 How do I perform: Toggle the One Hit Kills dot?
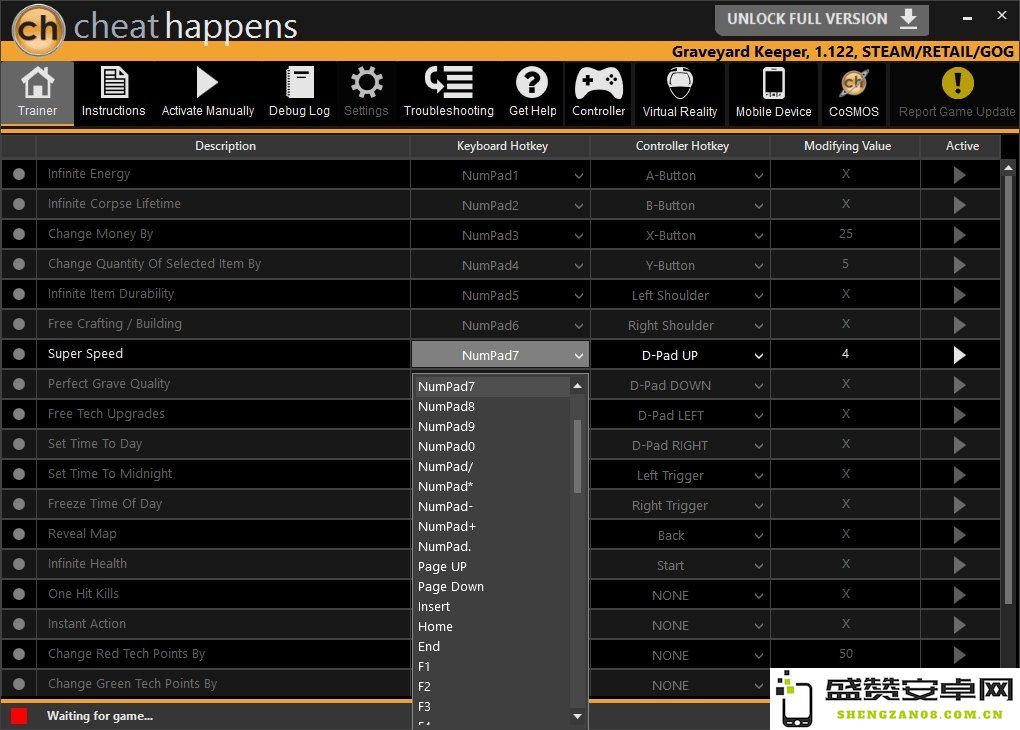[19, 594]
